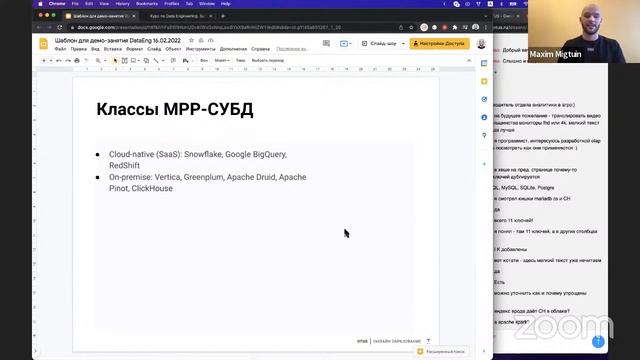Collapse side panel with bottom arrow
The height and width of the screenshot is (360, 640).
484,351
